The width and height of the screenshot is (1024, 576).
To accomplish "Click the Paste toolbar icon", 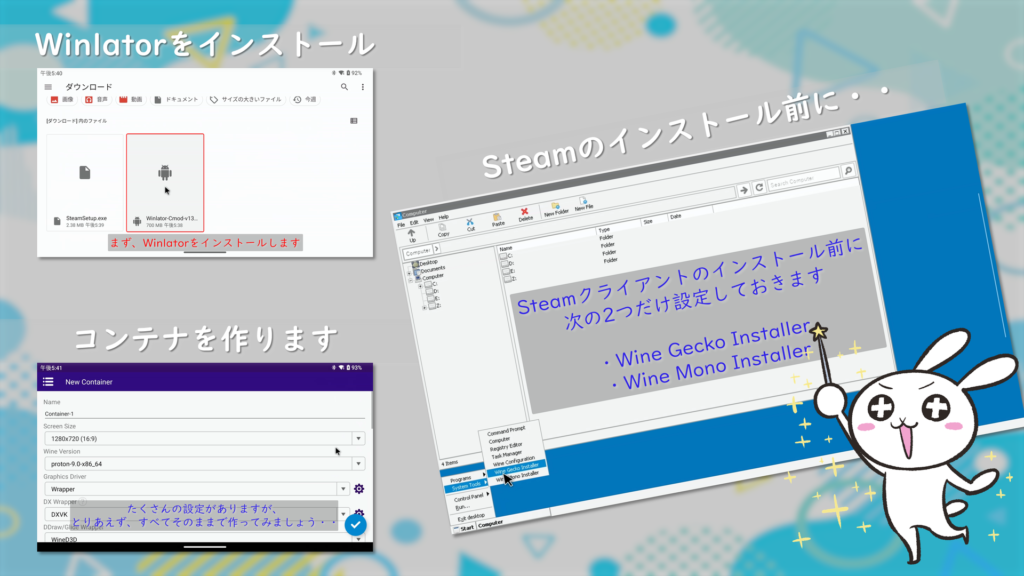I will (498, 220).
